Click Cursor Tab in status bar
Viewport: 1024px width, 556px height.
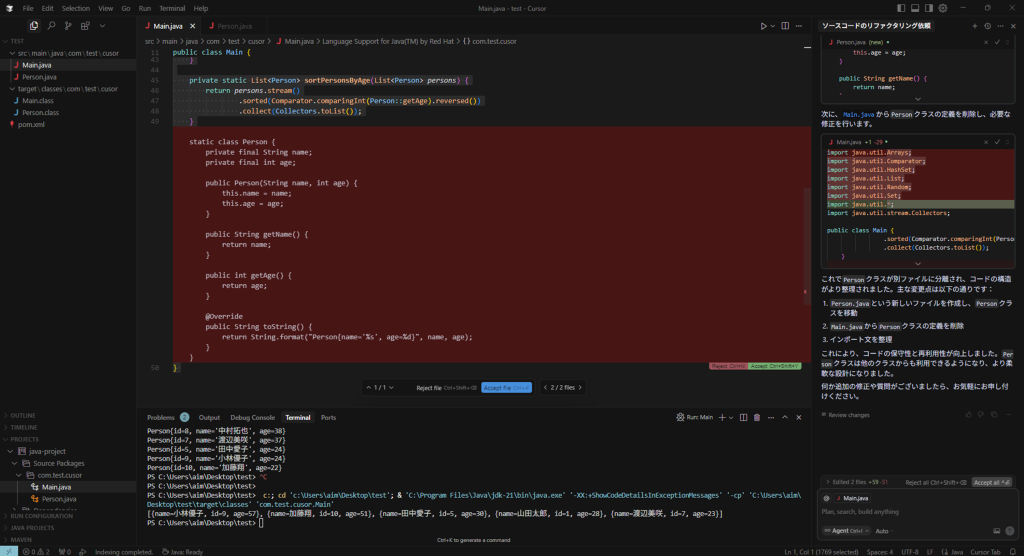click(x=985, y=552)
